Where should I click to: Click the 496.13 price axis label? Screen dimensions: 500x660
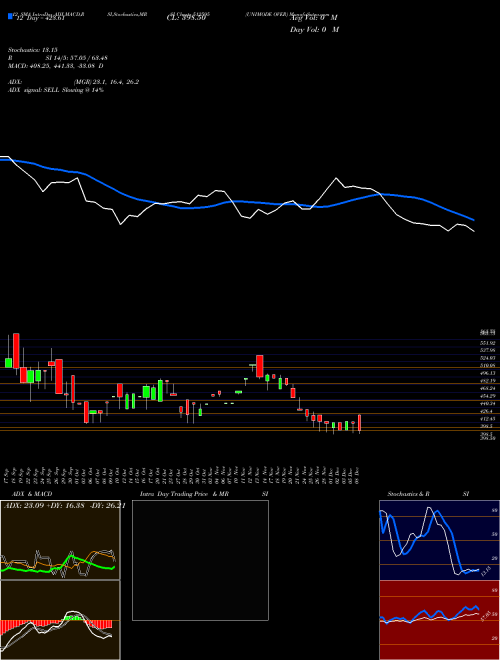pos(489,373)
